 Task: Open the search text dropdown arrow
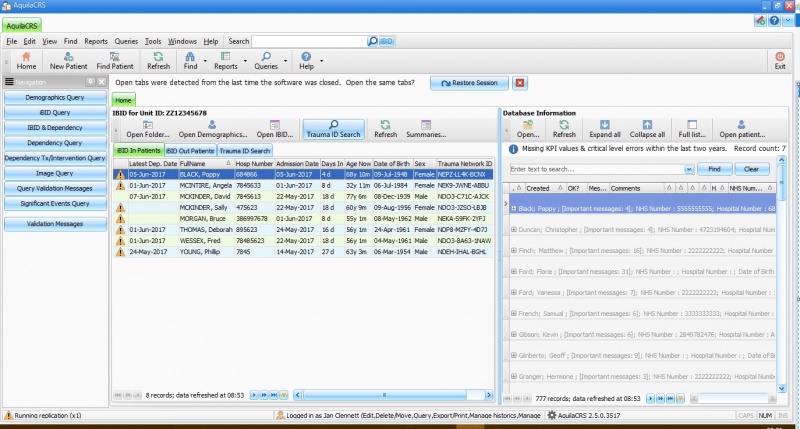coord(689,170)
